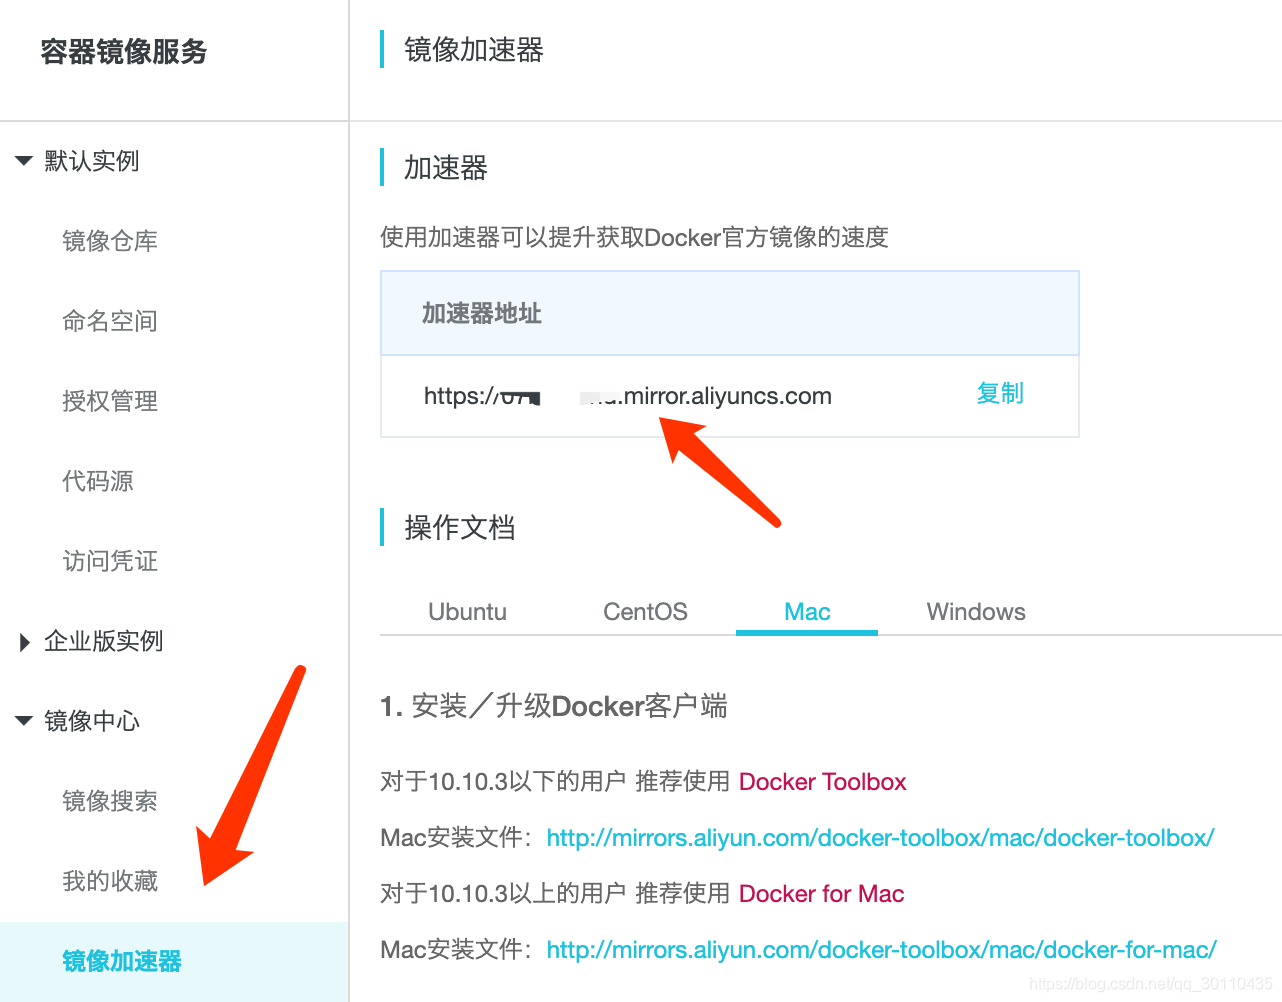Screen dimensions: 1282x1002
Task: Click the description 使用加速器可以提升获取Docker官方镜像的速度
Action: click(634, 238)
